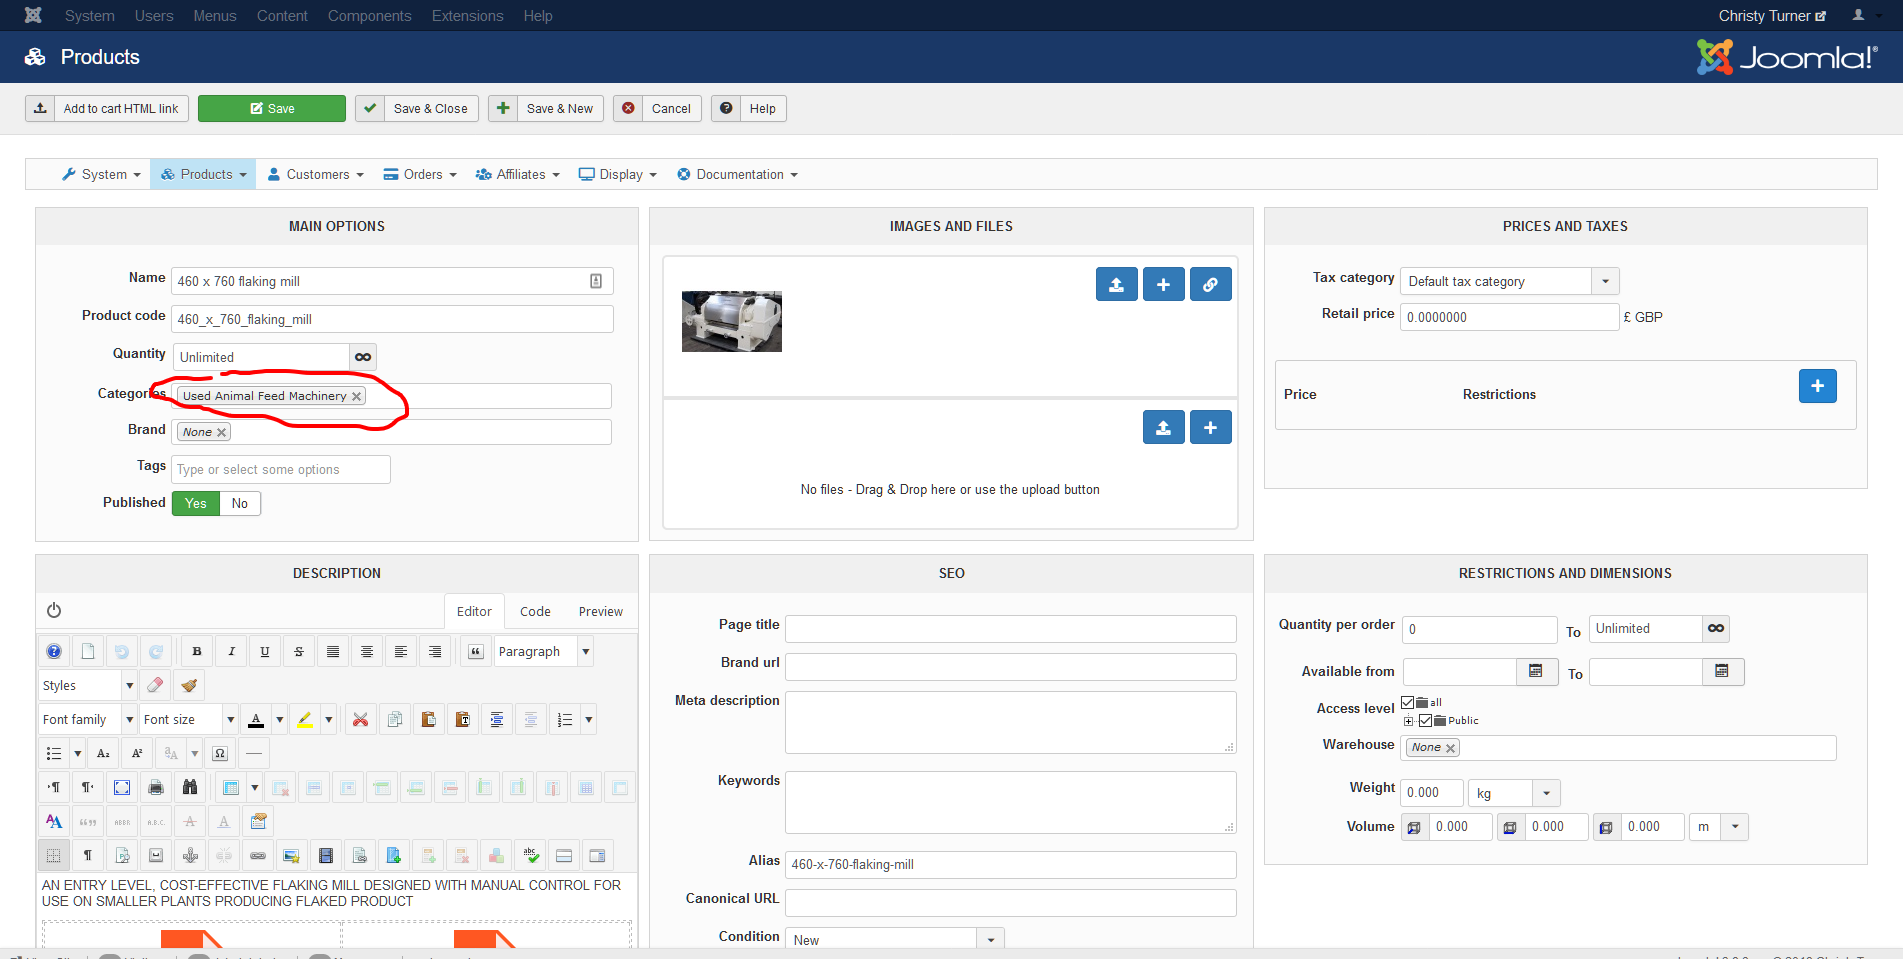Screen dimensions: 1903x959
Task: Paste as plain text in the editor
Action: [x=463, y=720]
